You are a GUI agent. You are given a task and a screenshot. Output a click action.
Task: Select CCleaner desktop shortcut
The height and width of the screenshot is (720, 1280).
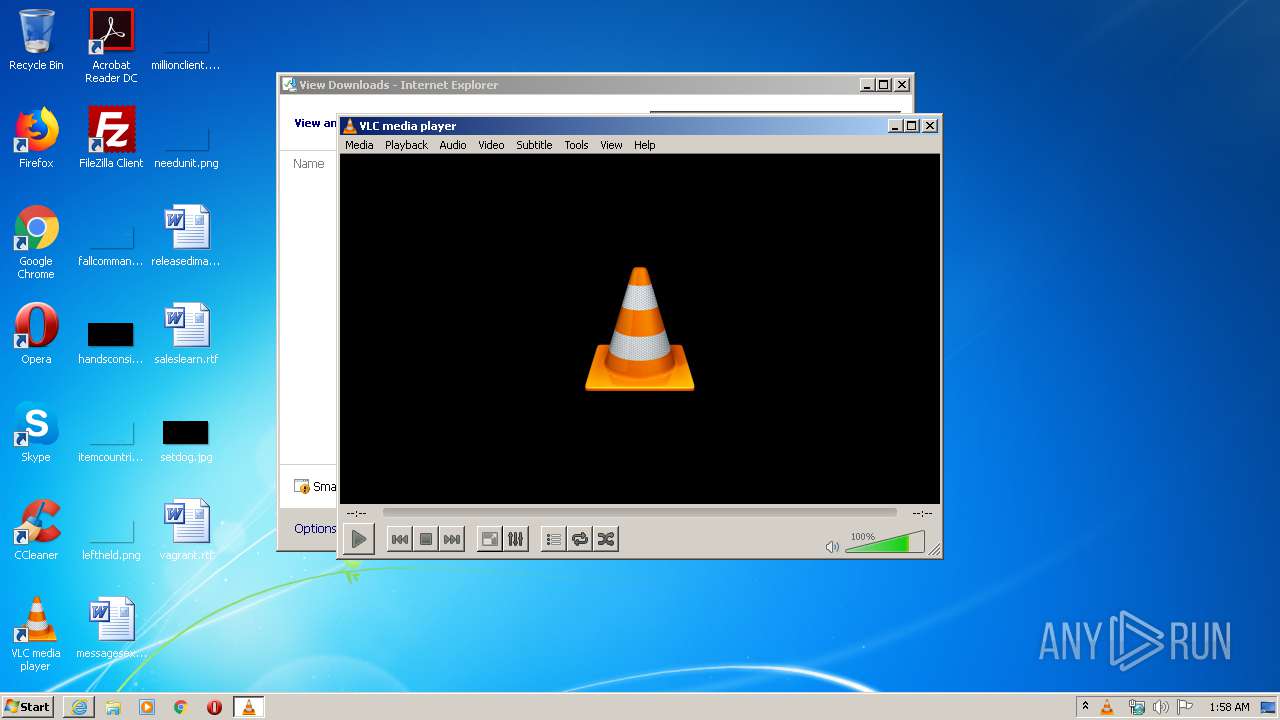[36, 530]
